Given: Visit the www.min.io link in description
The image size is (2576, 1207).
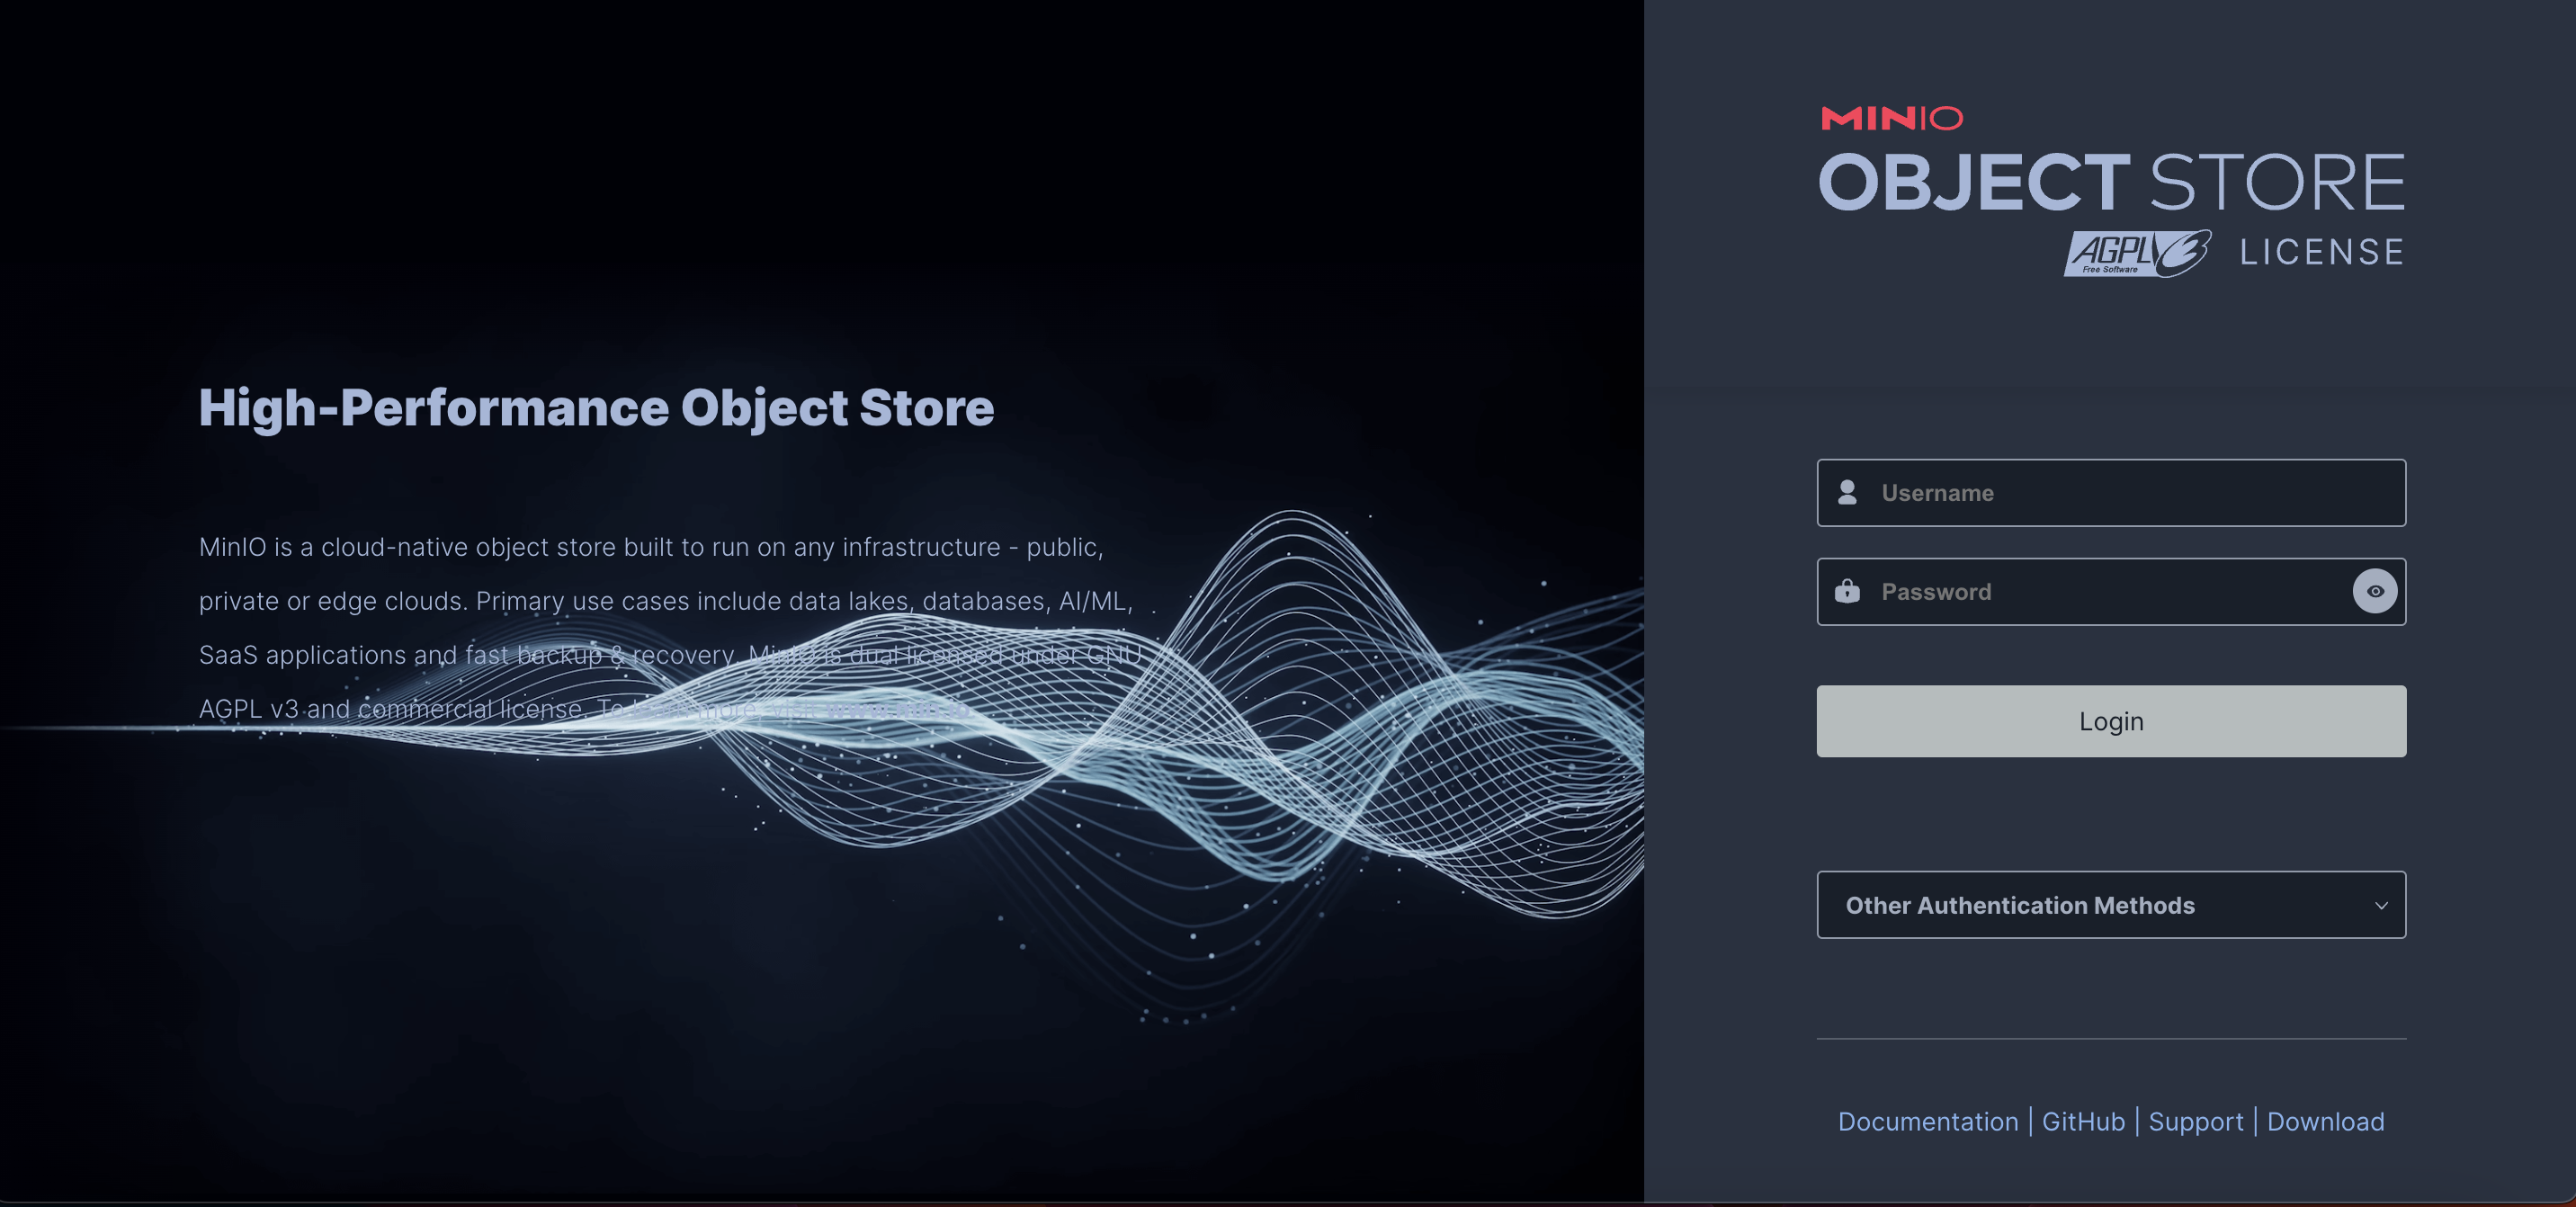Looking at the screenshot, I should tap(897, 709).
